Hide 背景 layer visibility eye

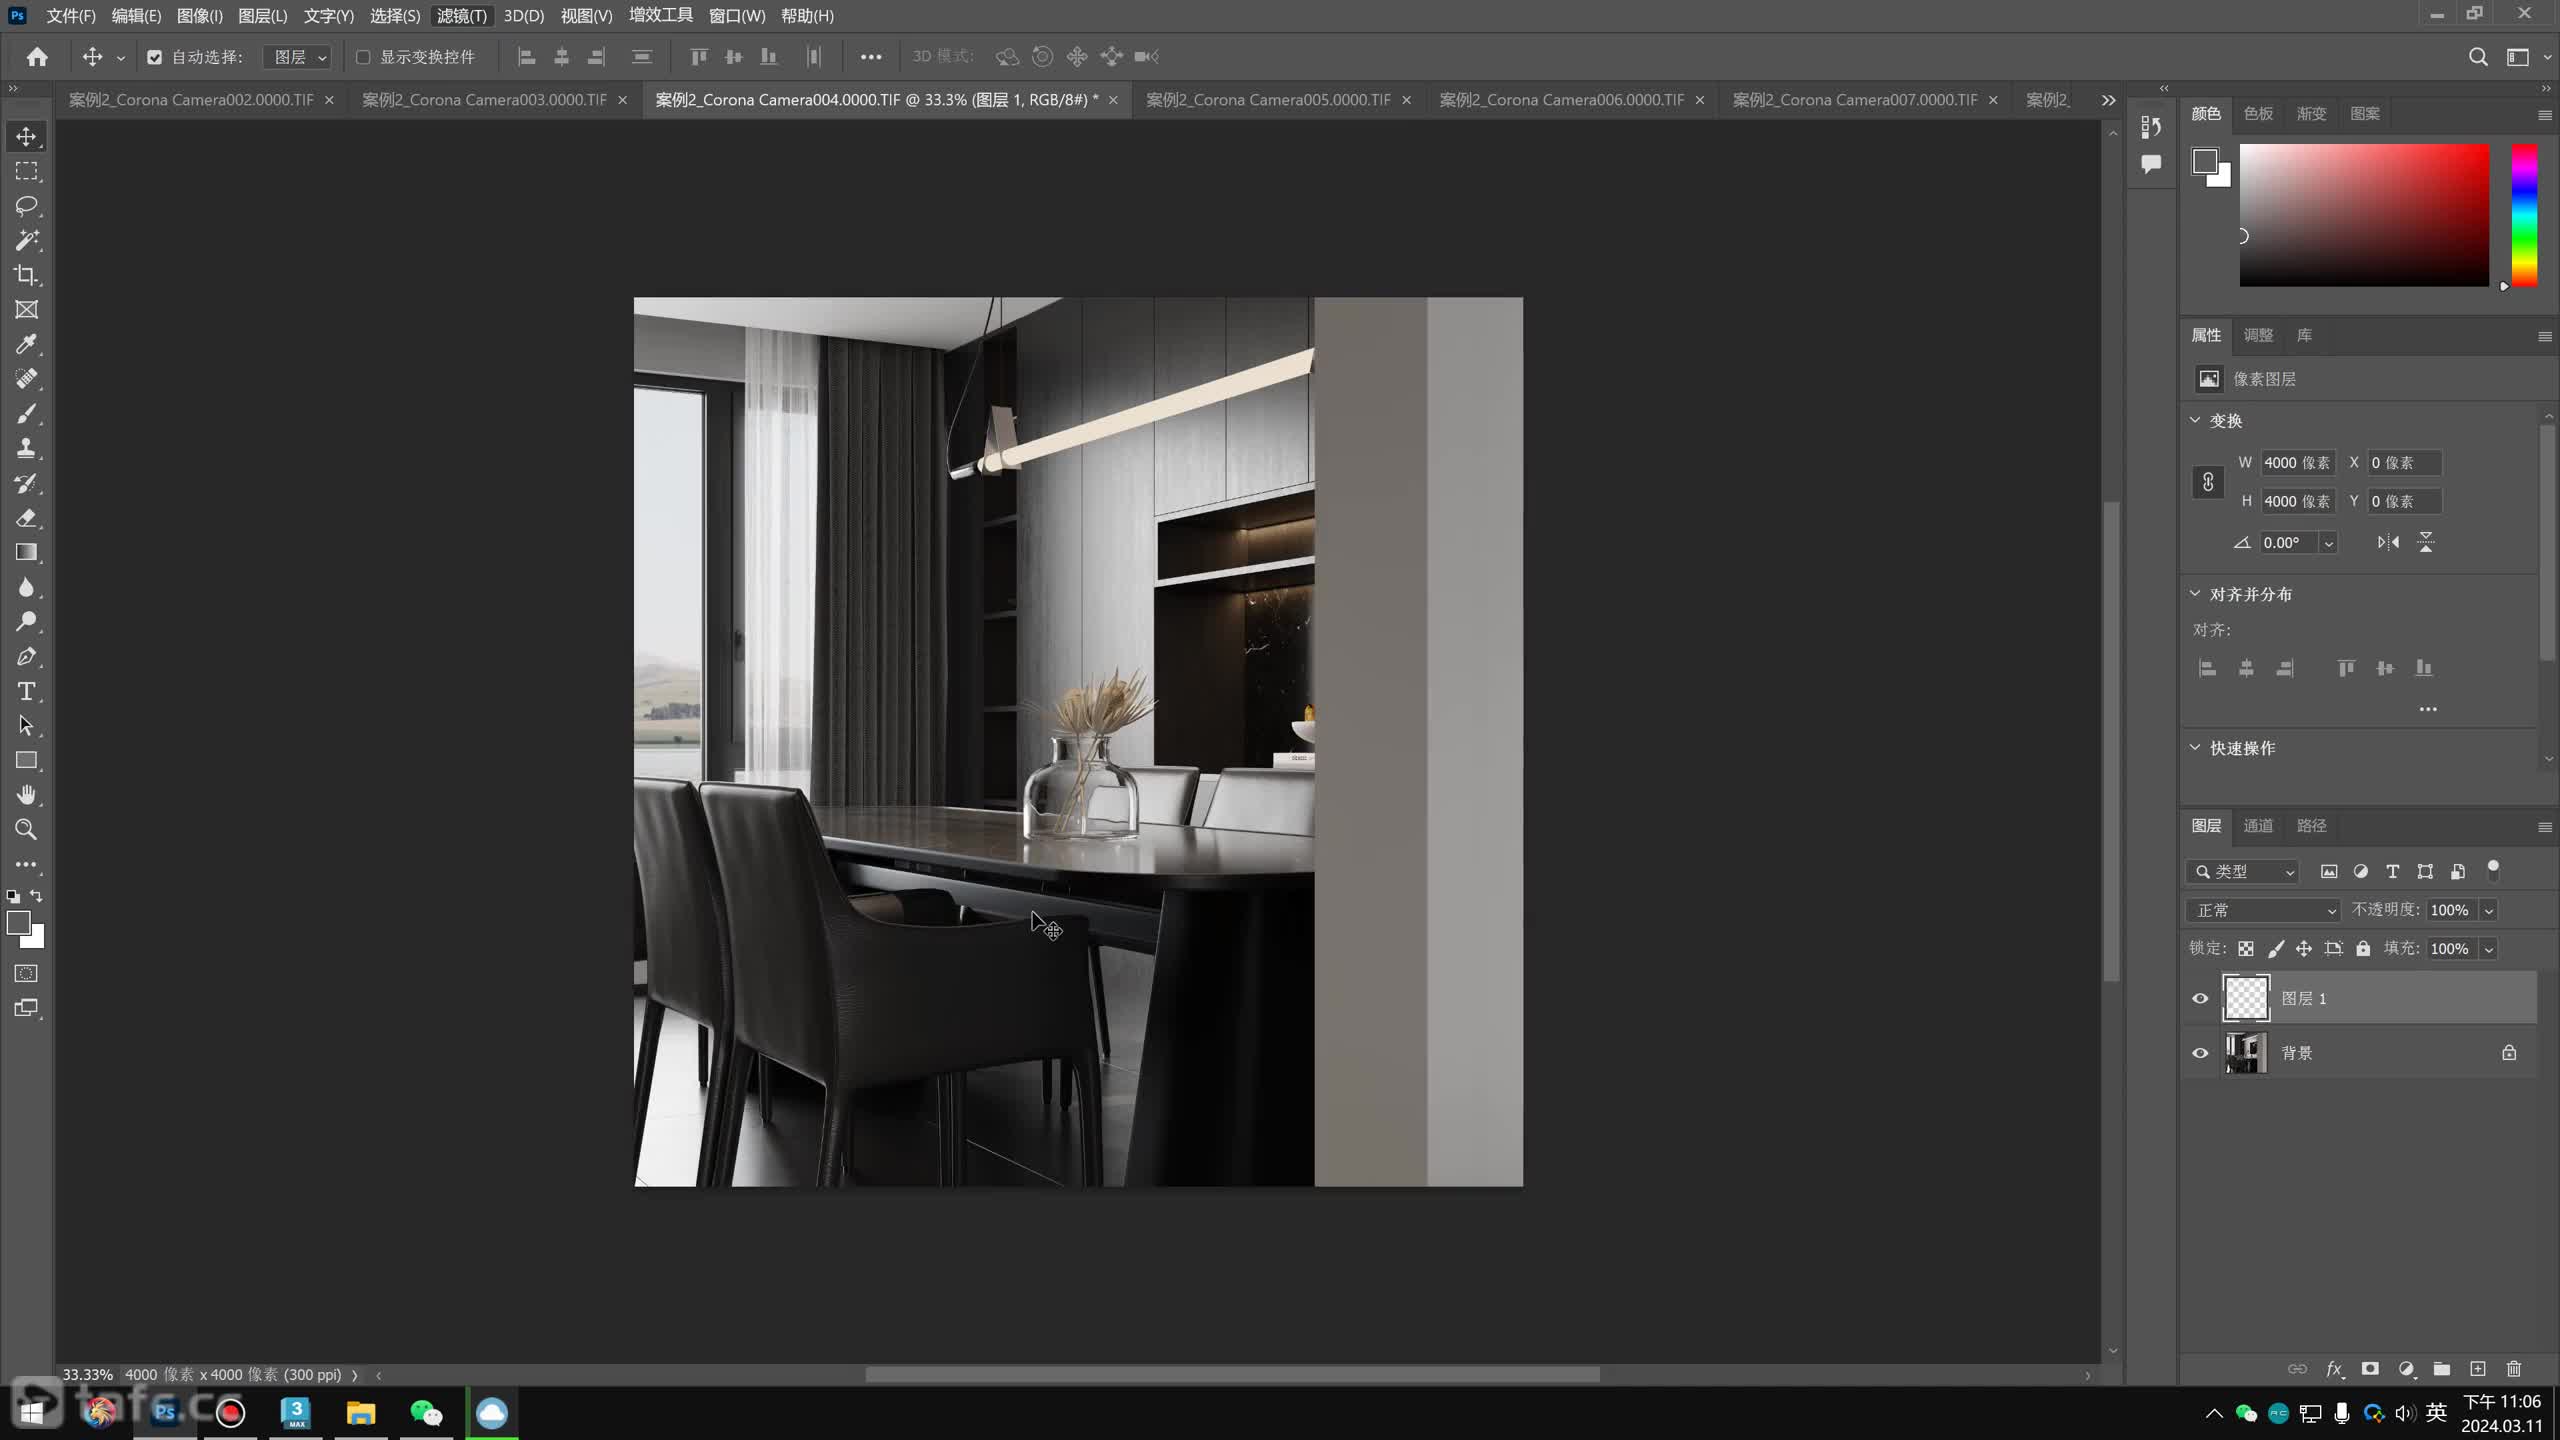click(x=2200, y=1053)
